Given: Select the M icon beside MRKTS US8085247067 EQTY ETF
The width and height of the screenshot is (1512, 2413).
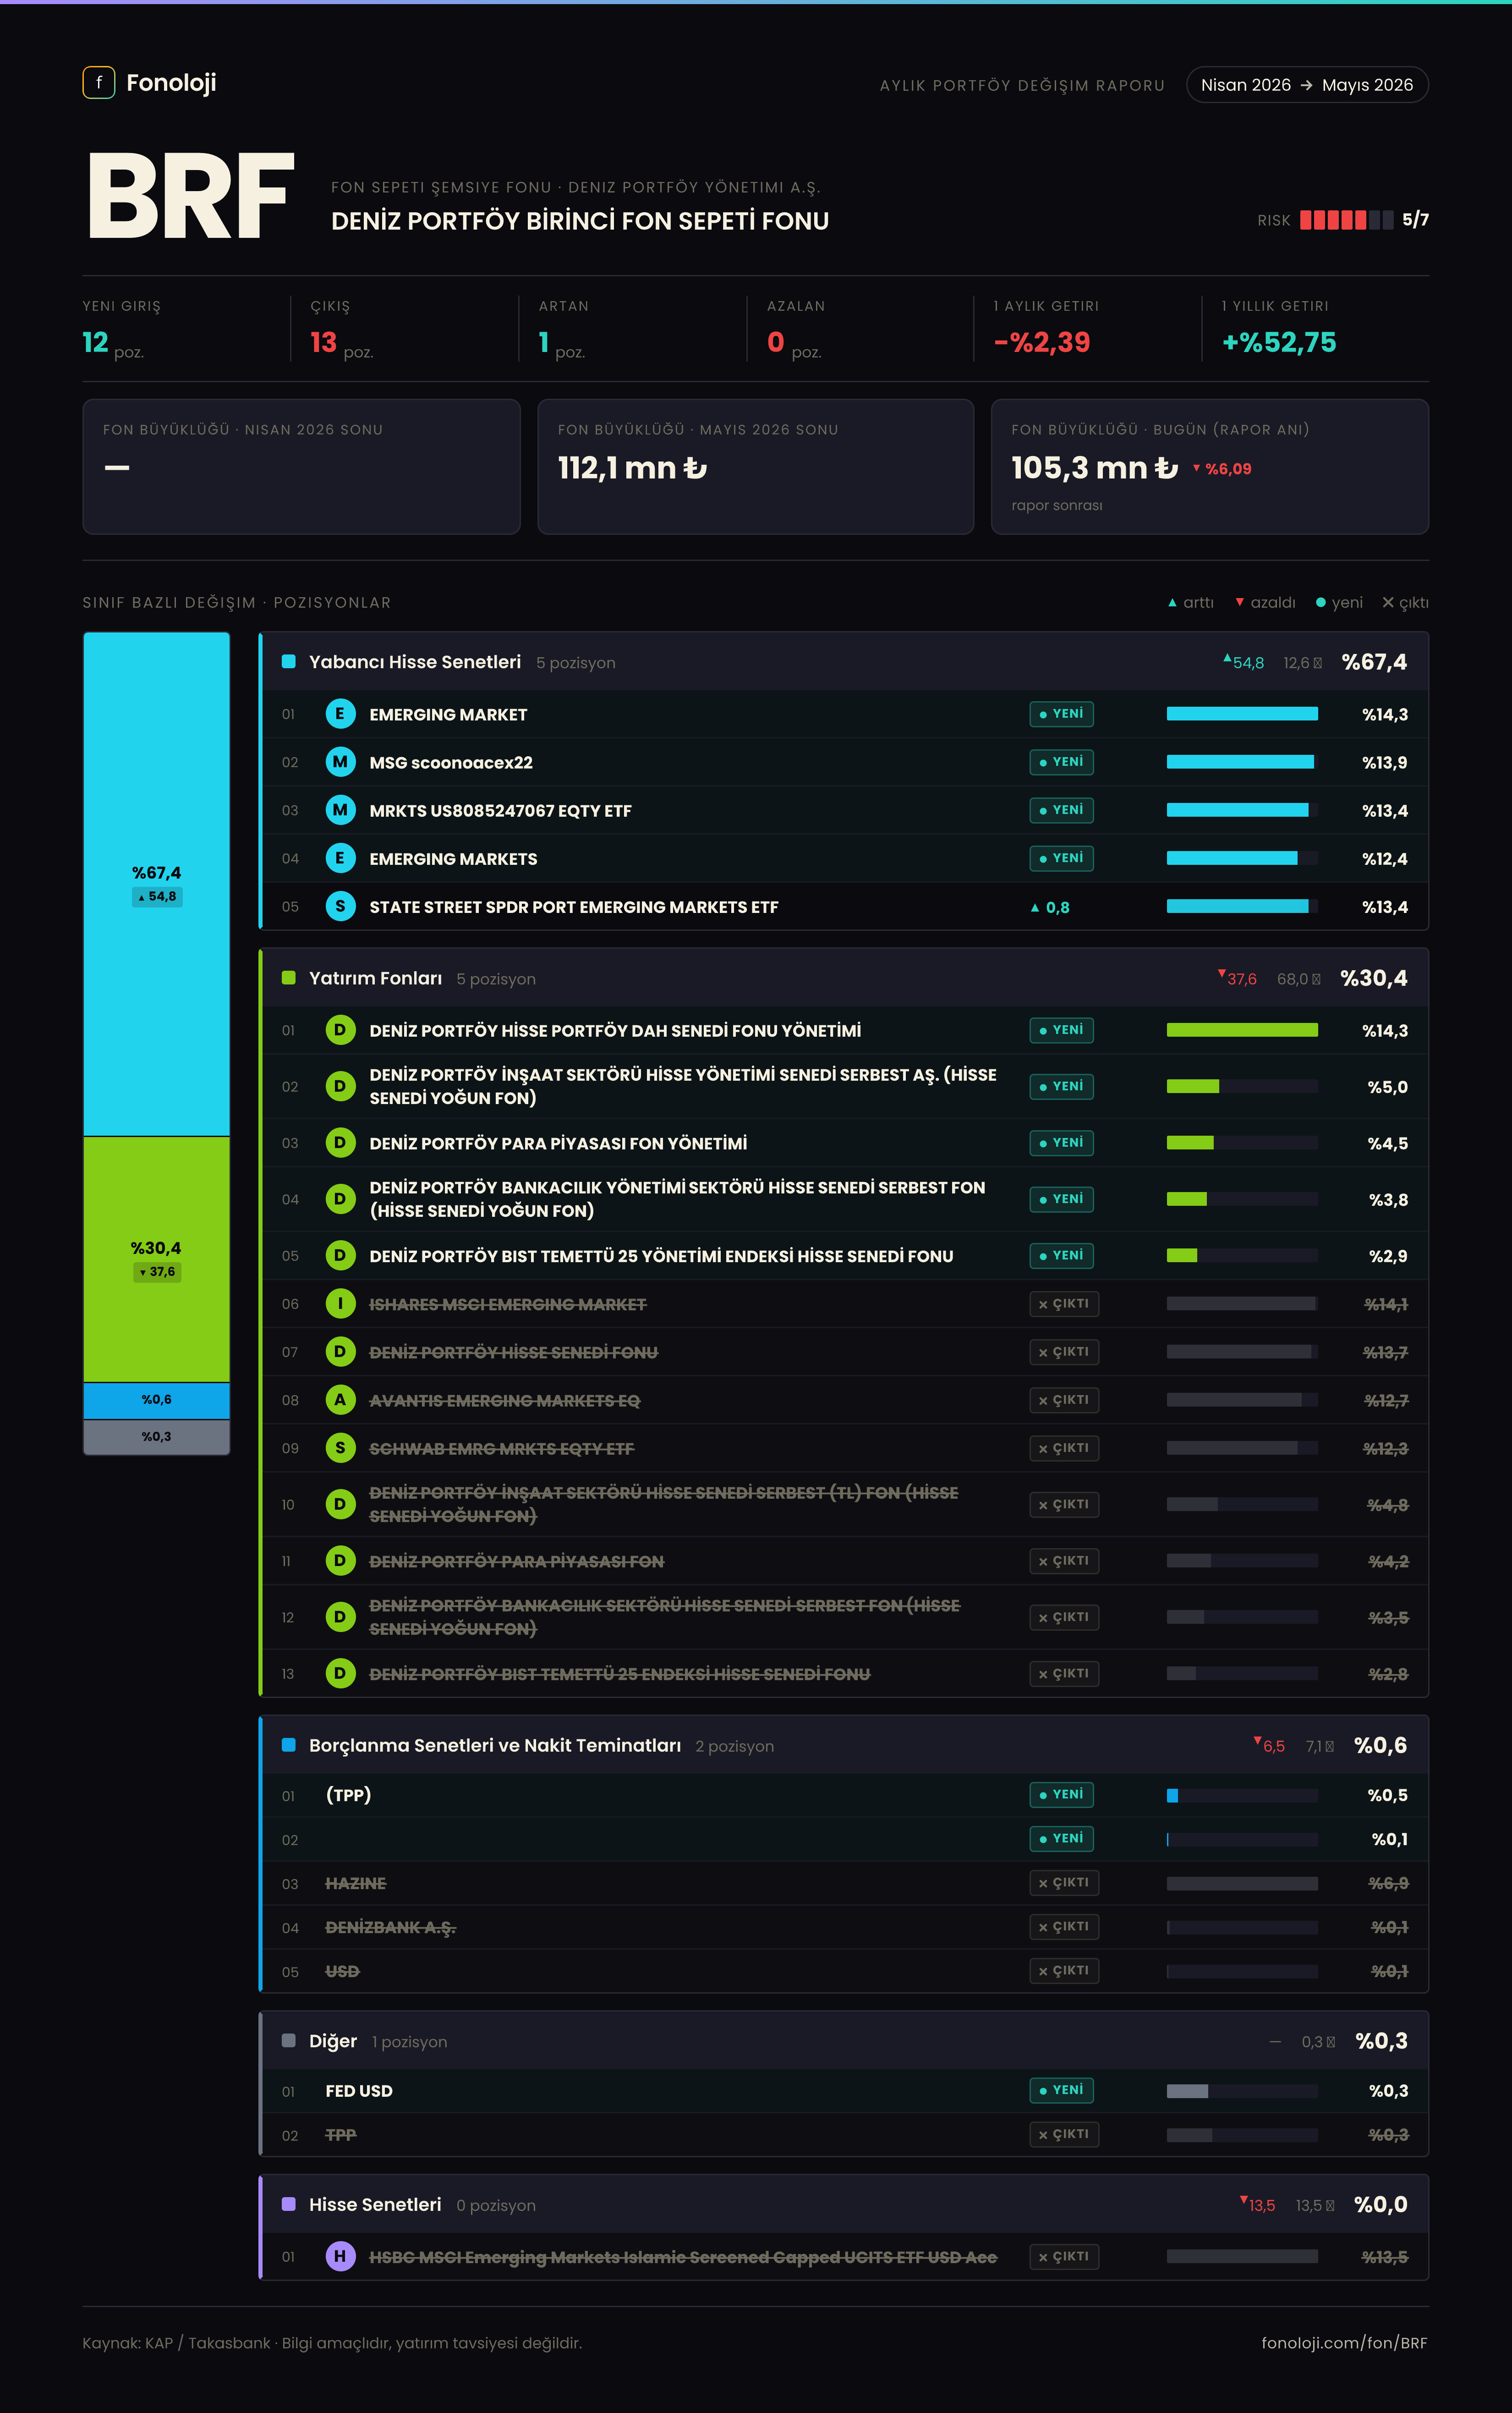Looking at the screenshot, I should (x=340, y=810).
